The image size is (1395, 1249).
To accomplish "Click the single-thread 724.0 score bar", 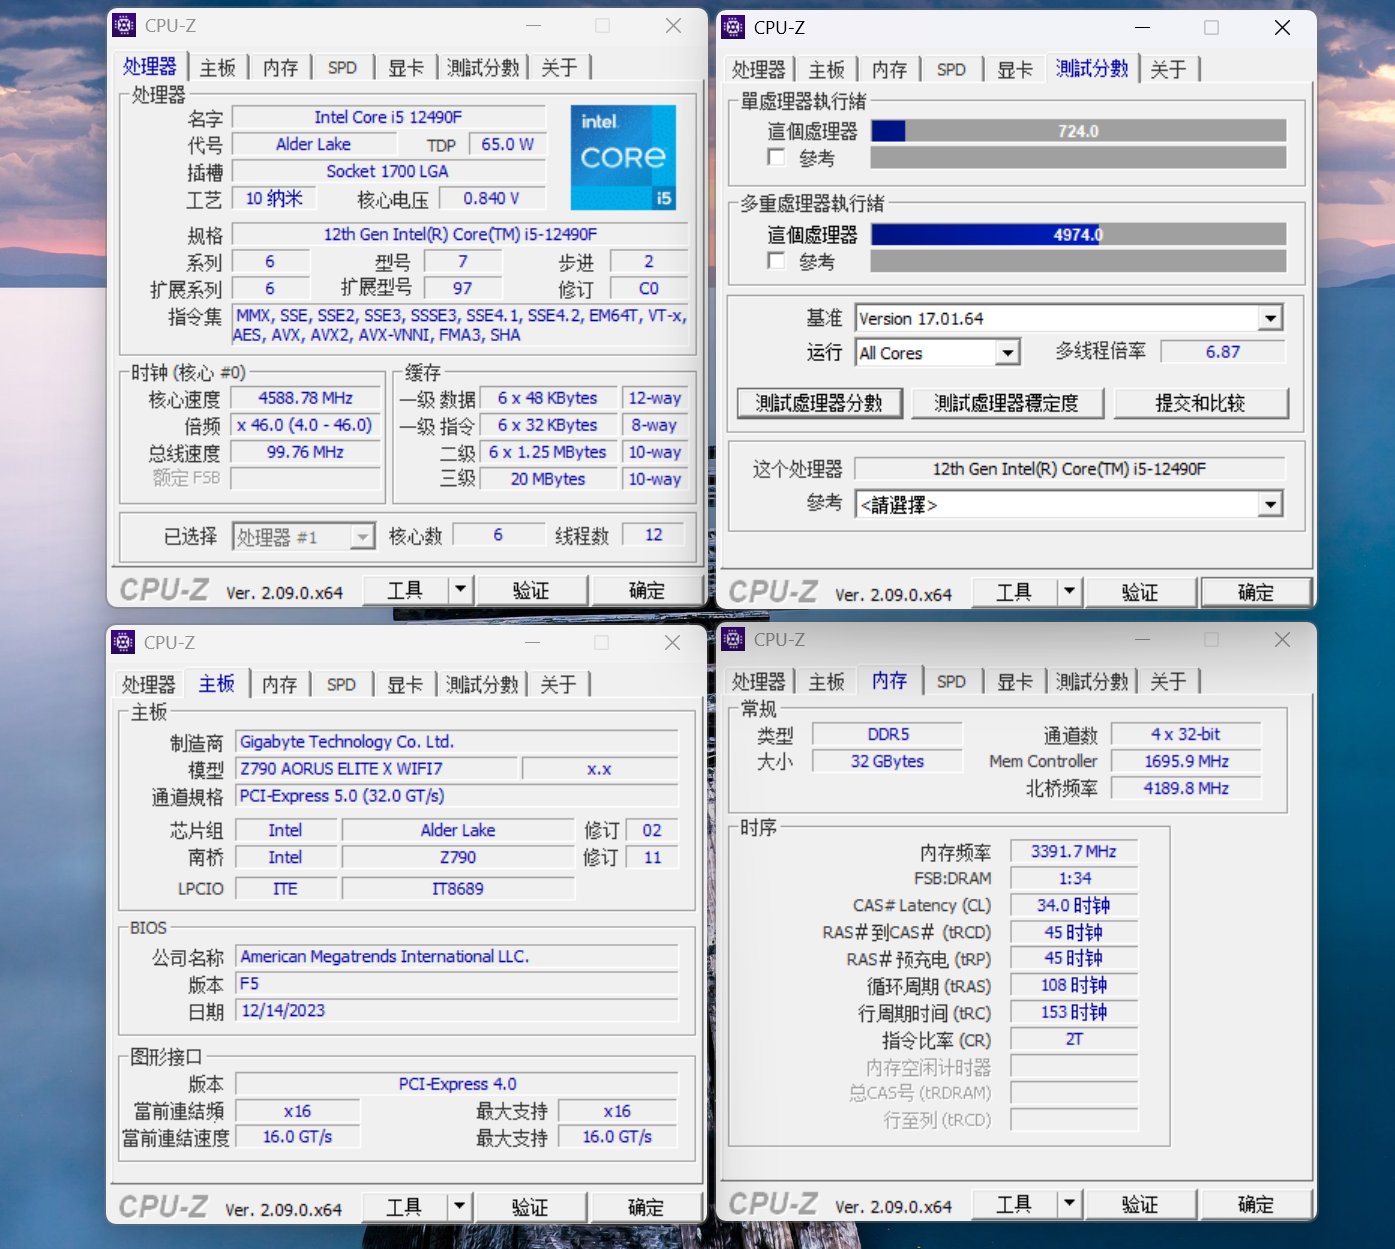I will (1078, 131).
